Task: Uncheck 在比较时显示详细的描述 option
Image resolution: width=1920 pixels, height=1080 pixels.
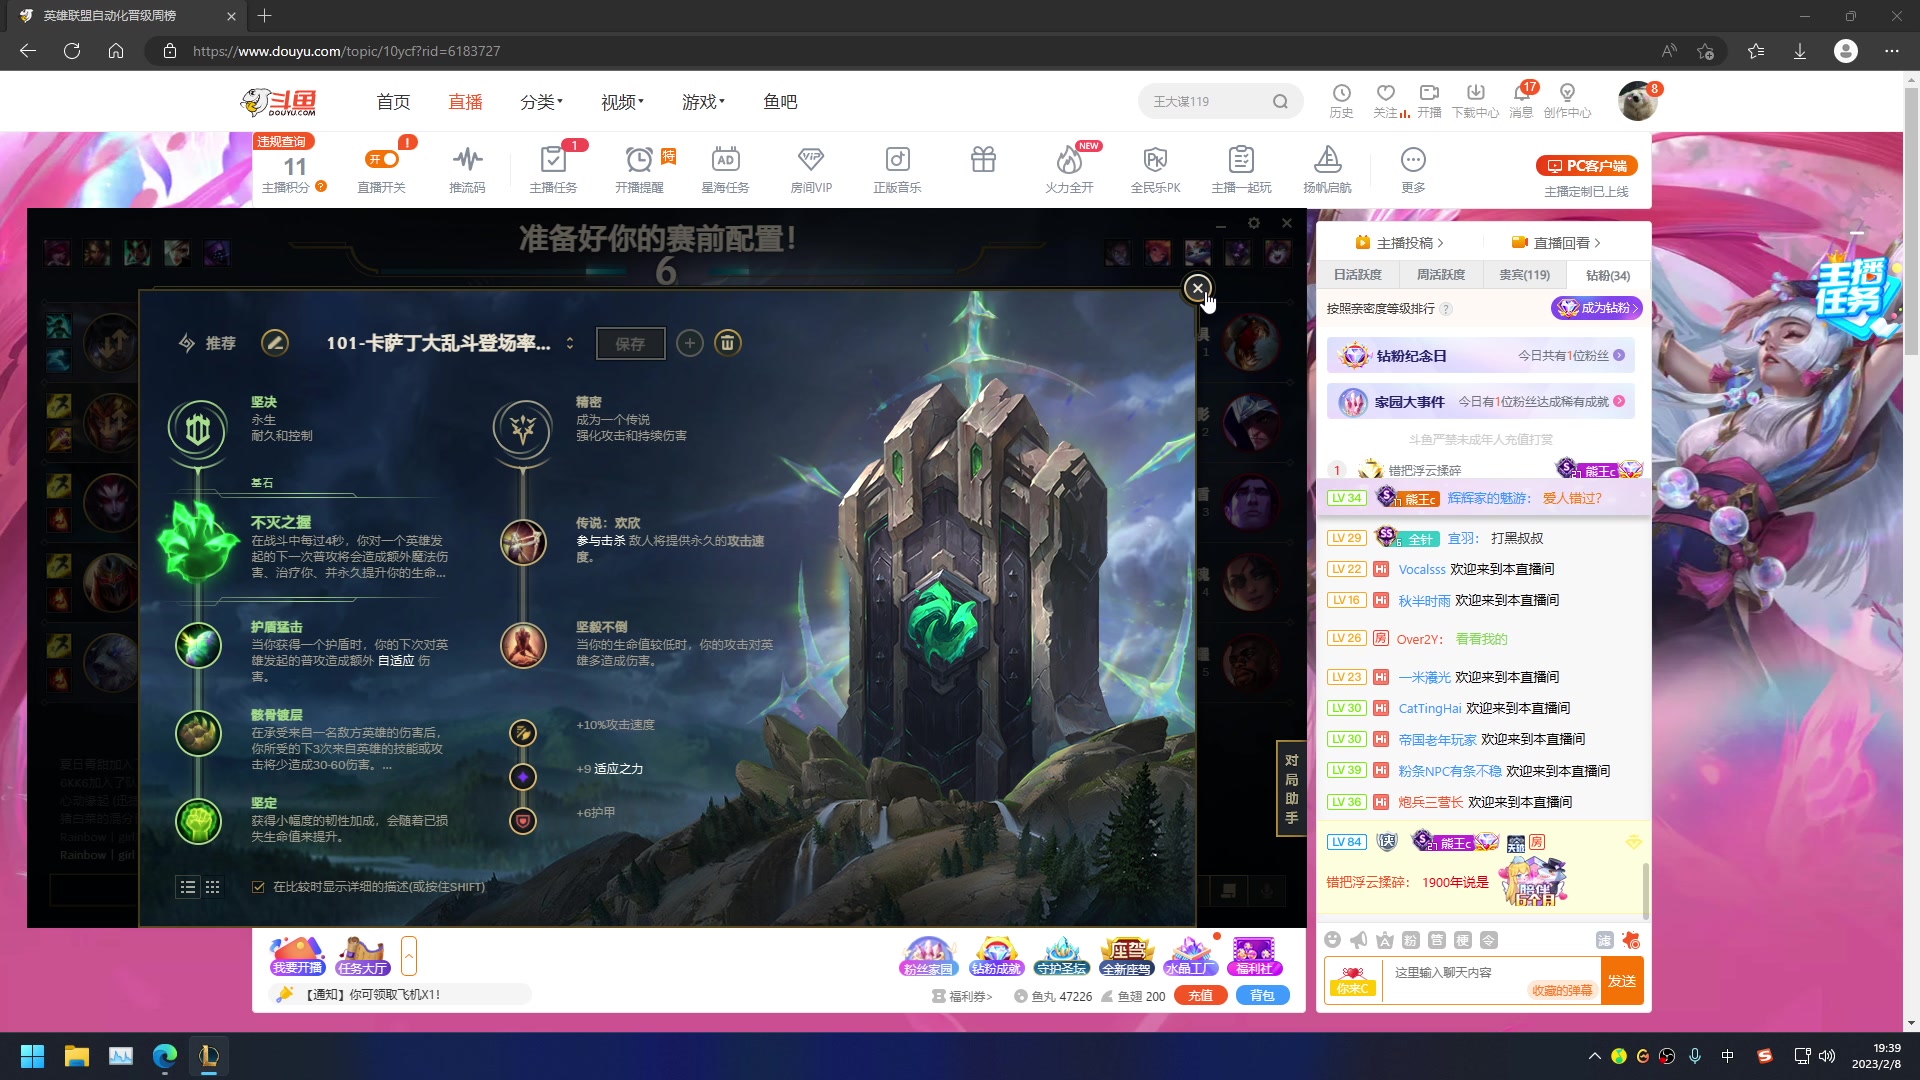Action: tap(257, 887)
